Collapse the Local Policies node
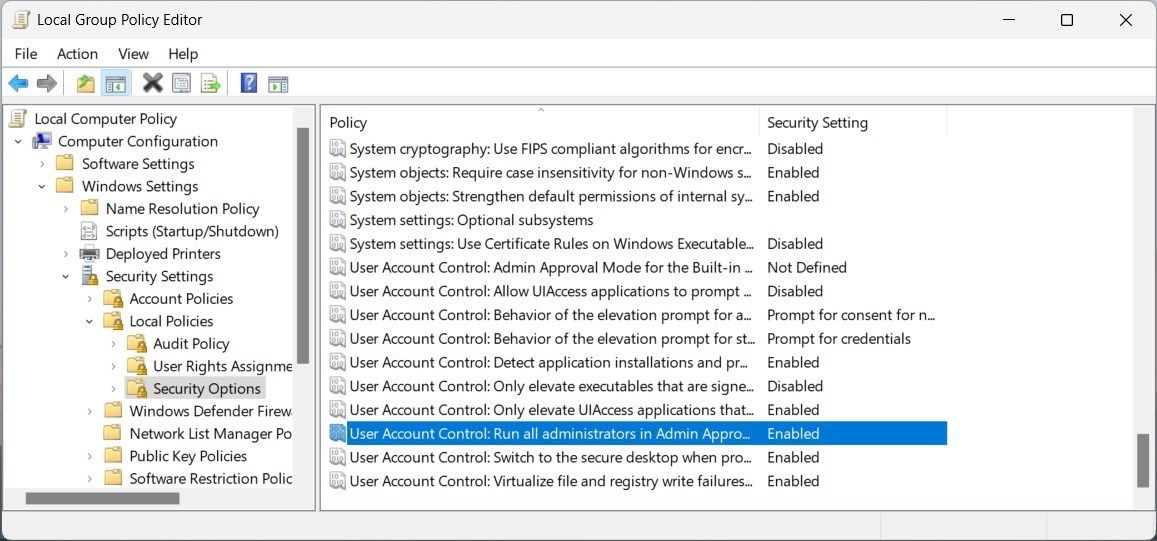 pos(89,322)
